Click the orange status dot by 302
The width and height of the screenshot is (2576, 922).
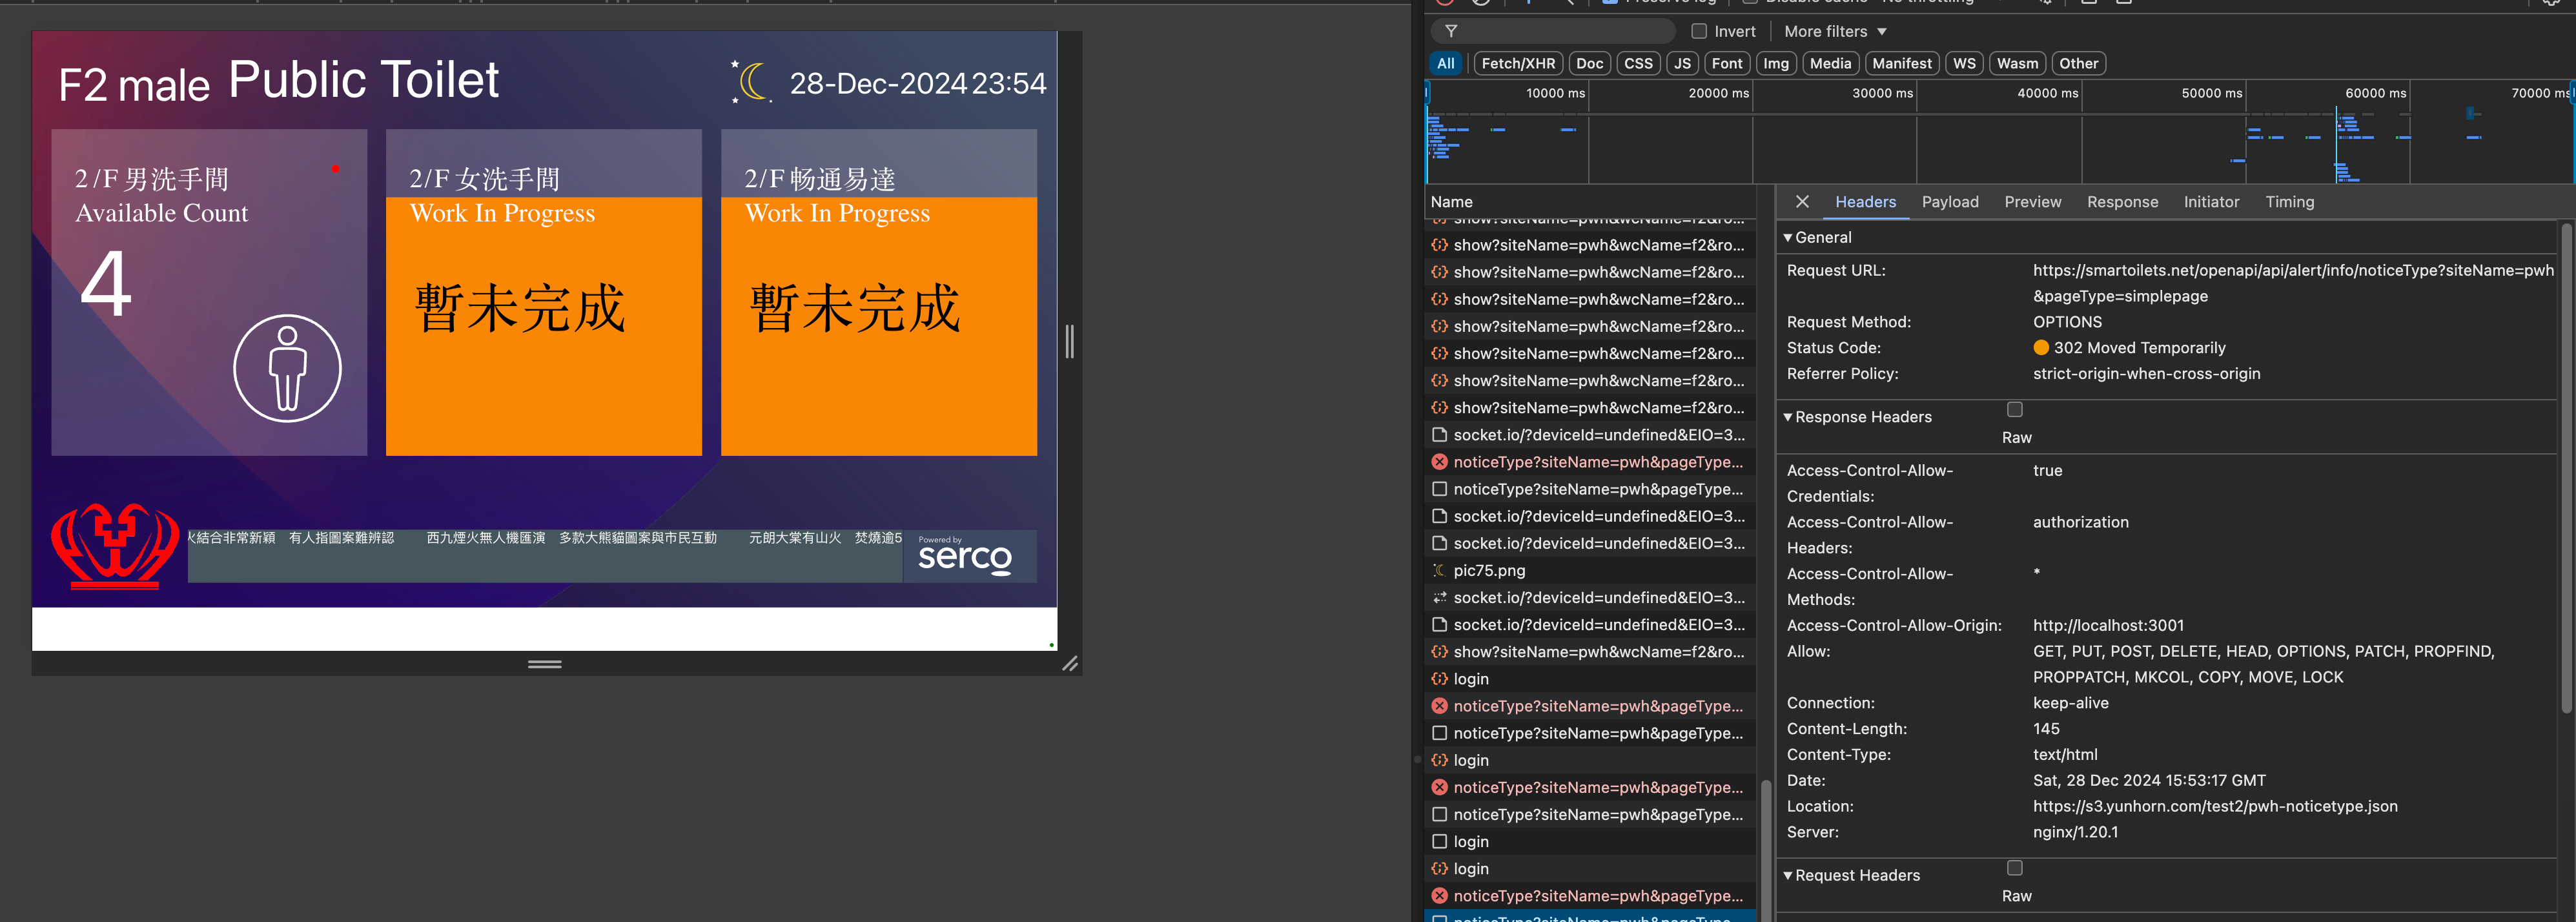(2041, 348)
